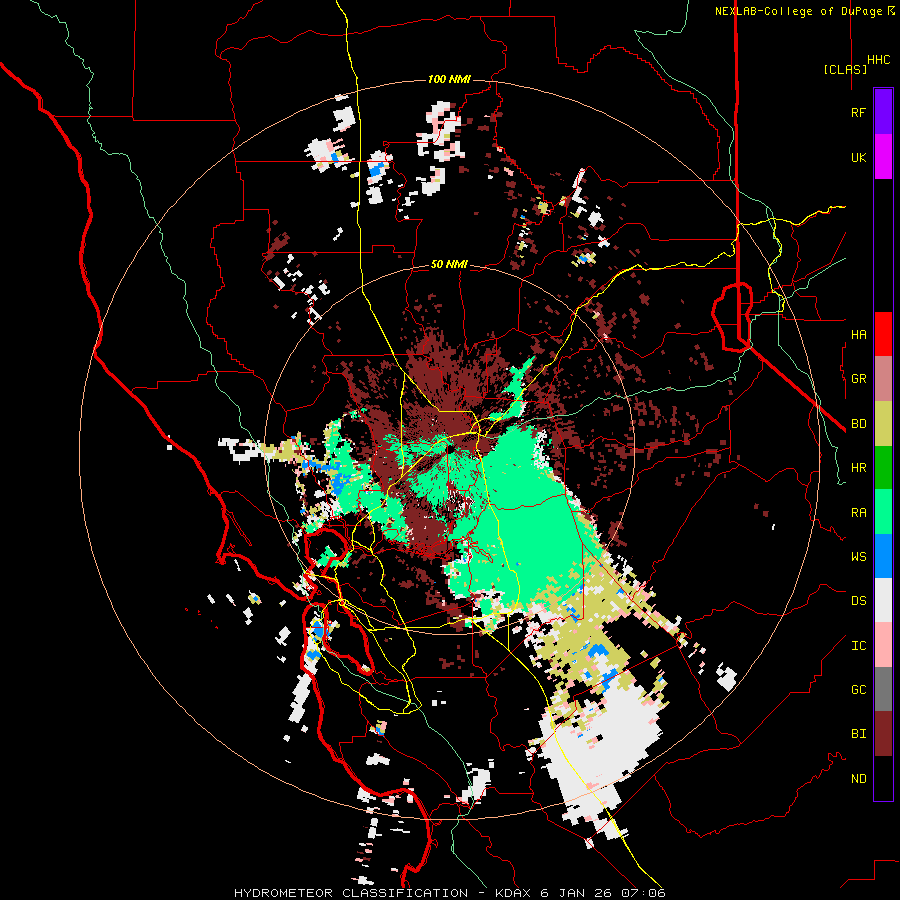Click the KDAX radar site identifier
This screenshot has height=900, width=900.
(513, 893)
